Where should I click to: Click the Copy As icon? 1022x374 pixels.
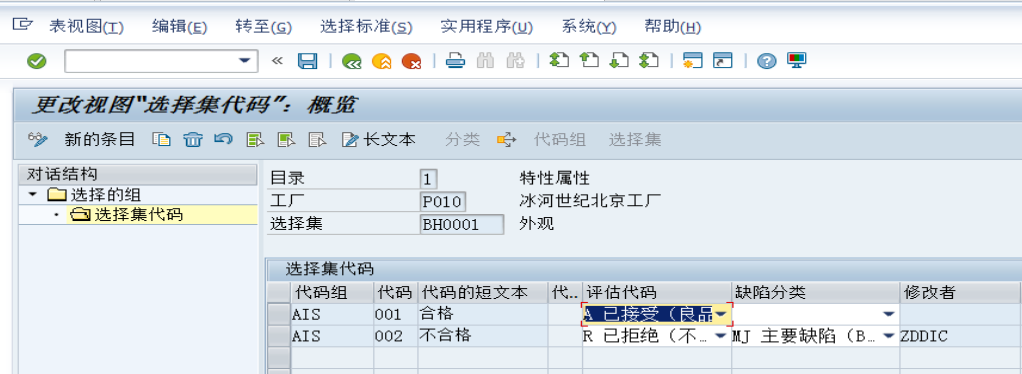pos(161,139)
